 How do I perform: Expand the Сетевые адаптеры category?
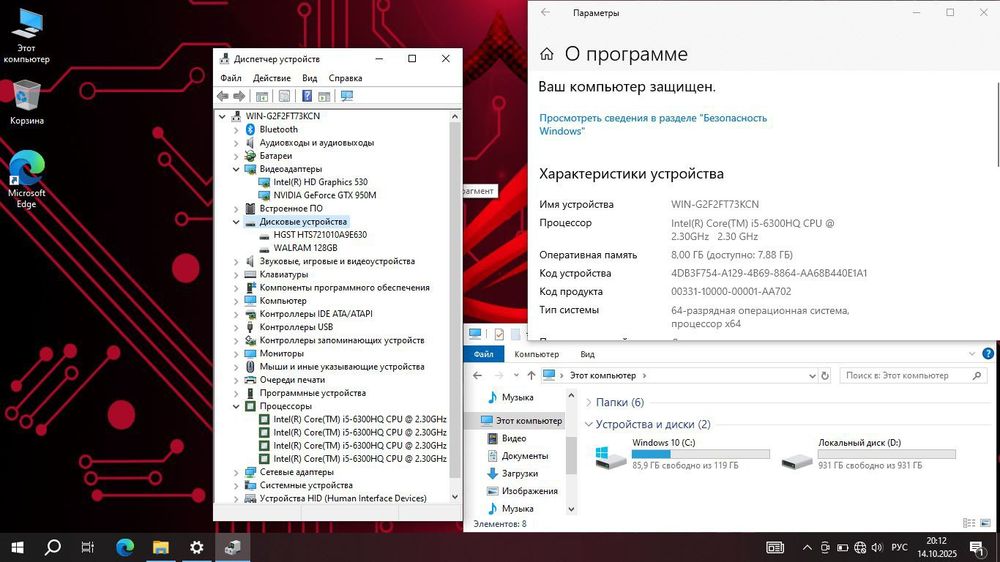tap(236, 472)
